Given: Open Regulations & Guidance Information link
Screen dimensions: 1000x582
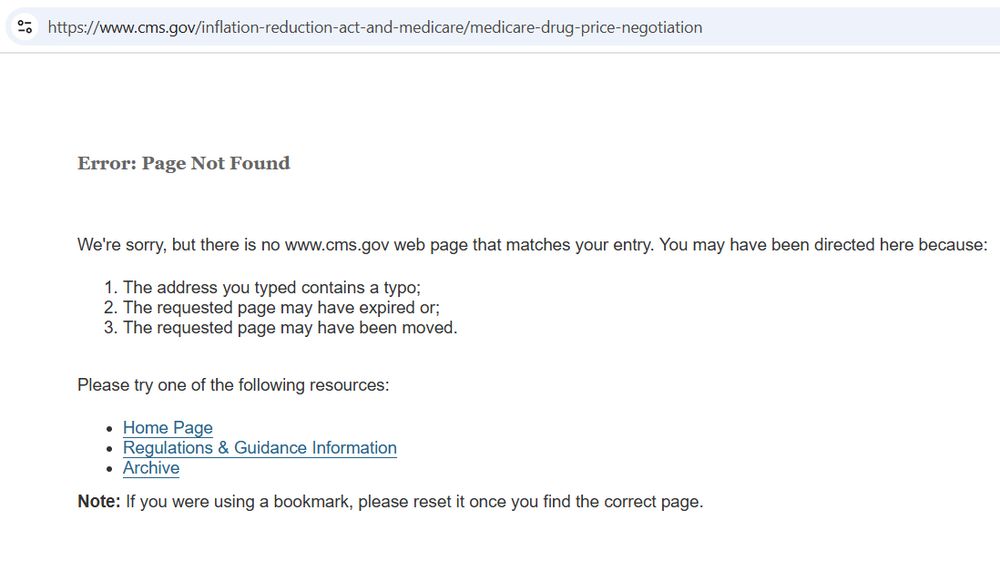Looking at the screenshot, I should (260, 448).
